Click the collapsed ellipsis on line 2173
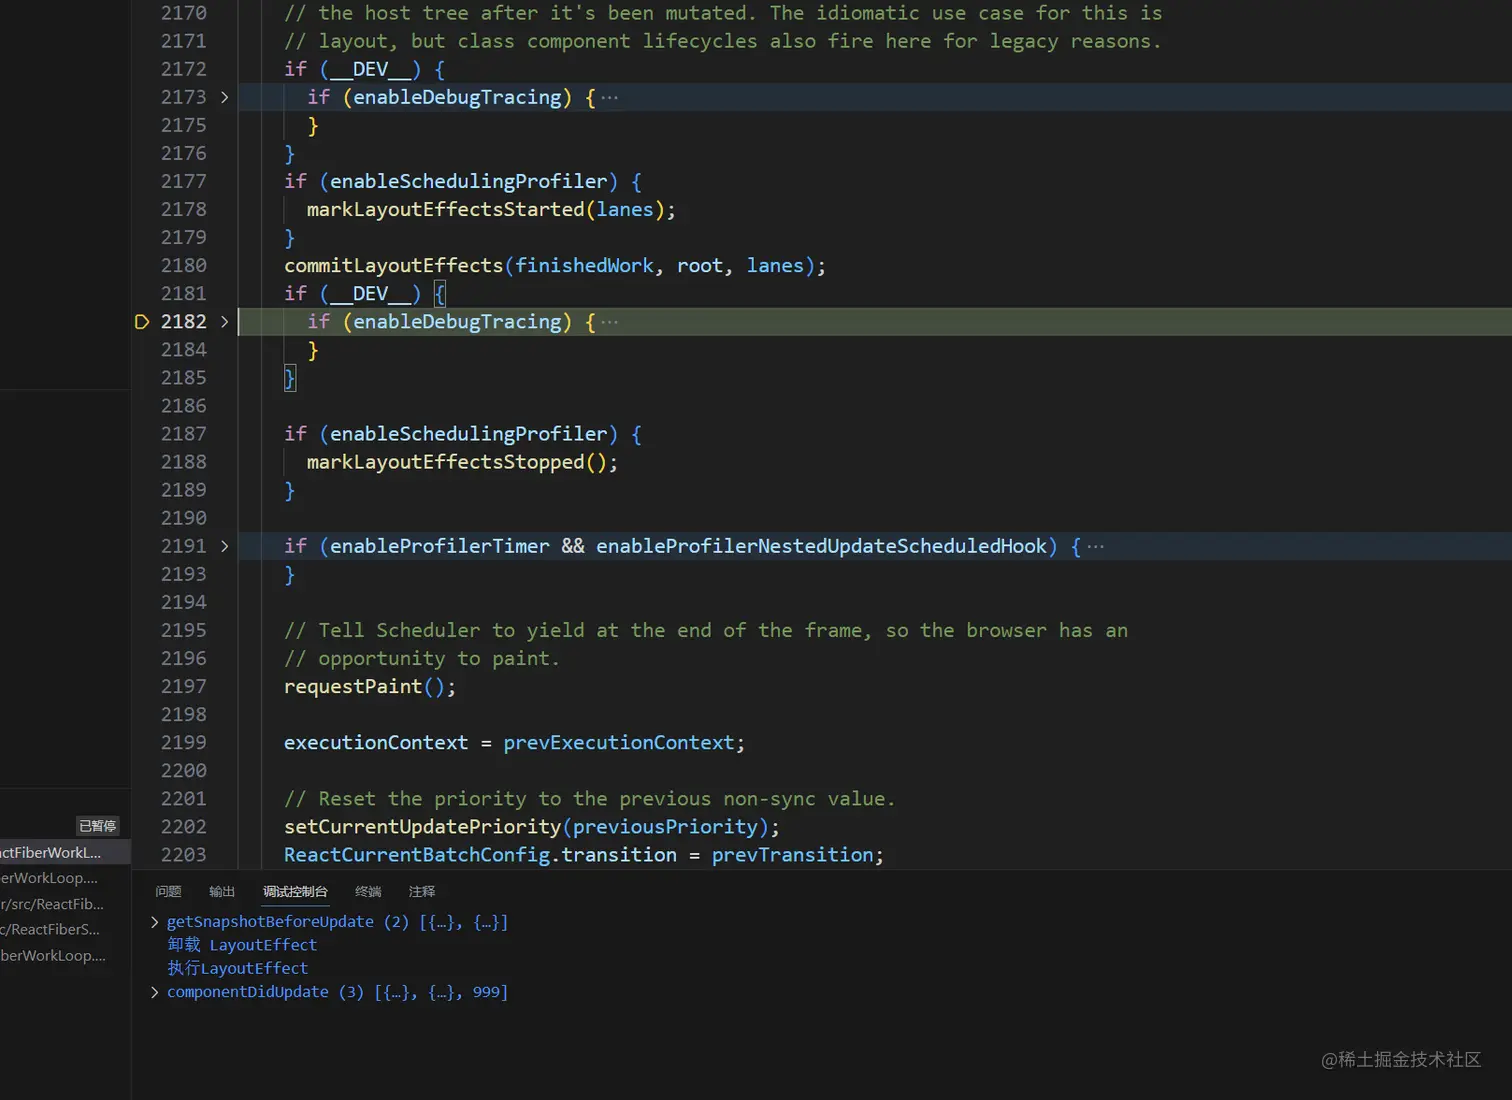 tap(610, 98)
